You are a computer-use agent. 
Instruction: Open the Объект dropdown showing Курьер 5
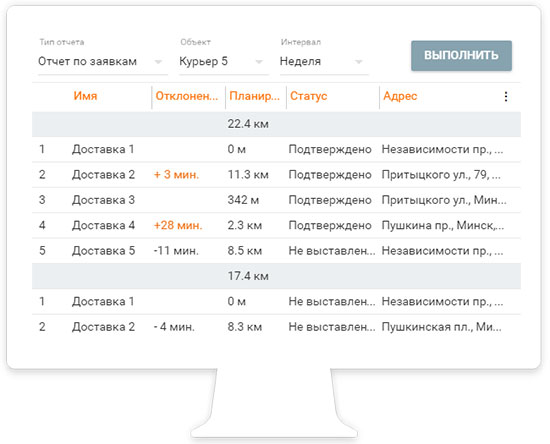223,62
